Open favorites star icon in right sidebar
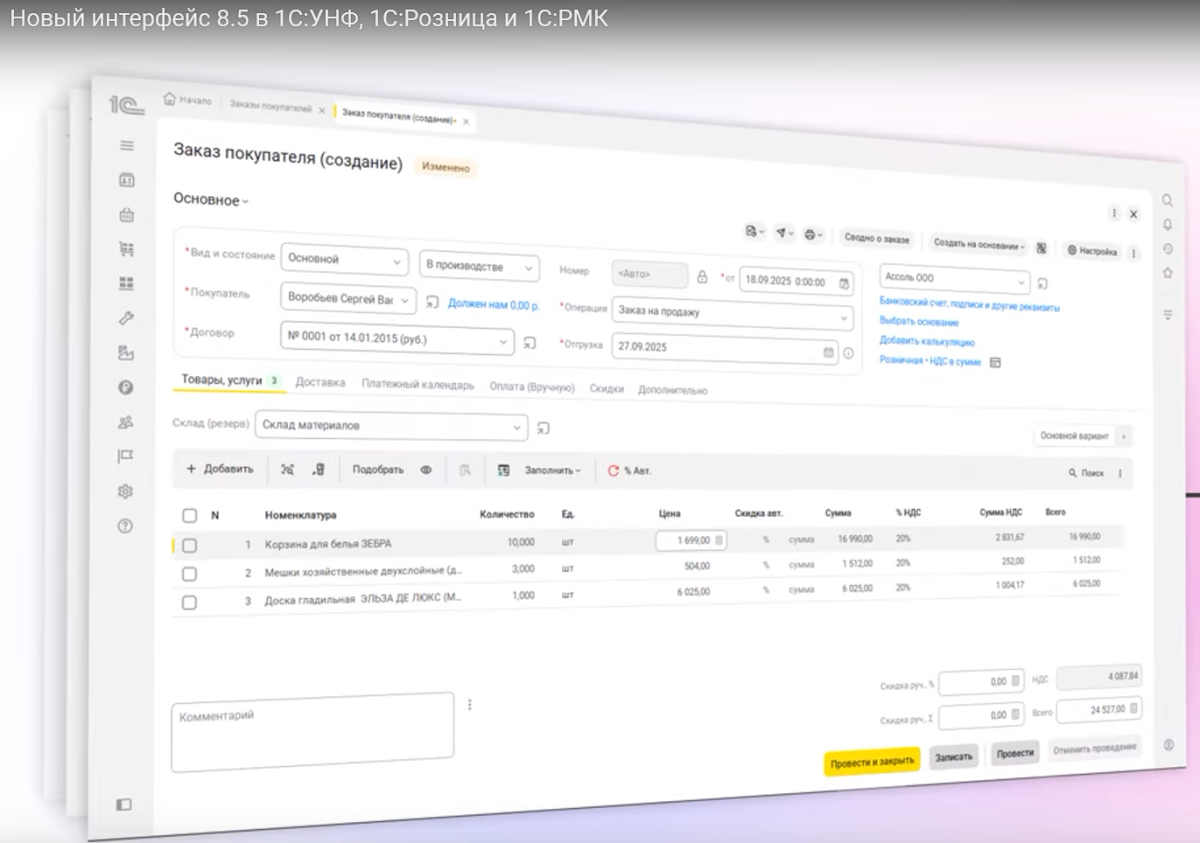This screenshot has height=843, width=1200. (x=1167, y=272)
